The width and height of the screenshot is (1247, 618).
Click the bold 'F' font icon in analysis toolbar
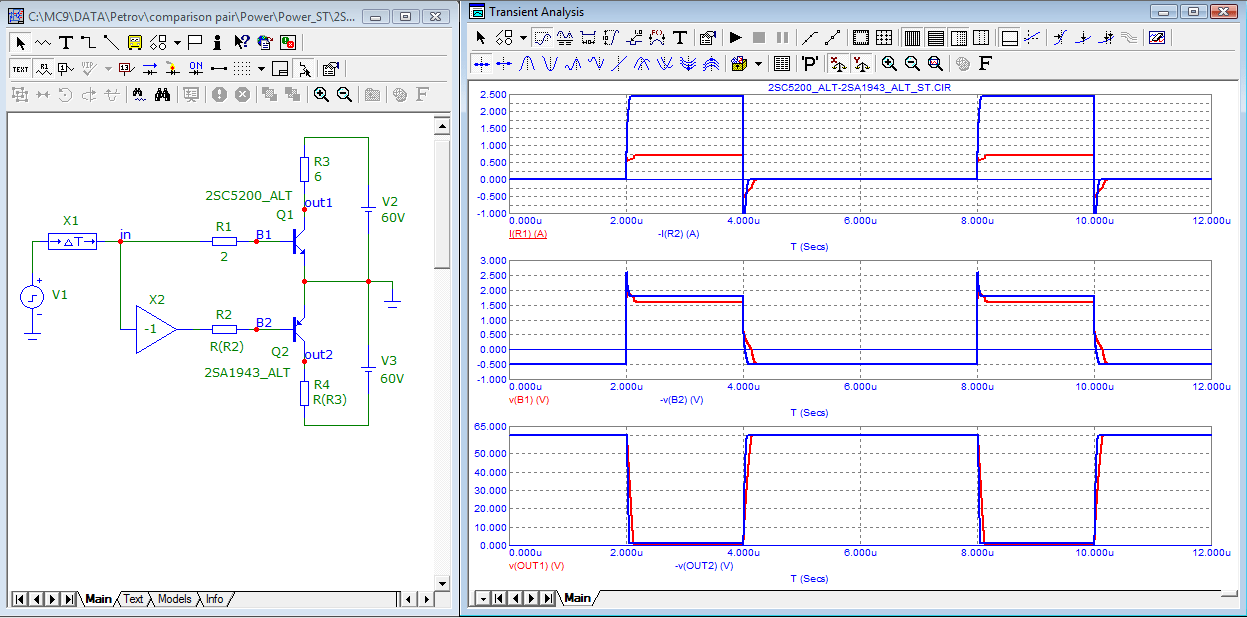click(x=985, y=64)
